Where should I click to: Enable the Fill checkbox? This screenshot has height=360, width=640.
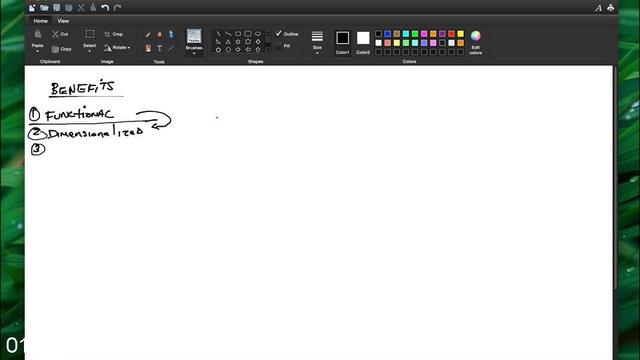click(x=279, y=46)
